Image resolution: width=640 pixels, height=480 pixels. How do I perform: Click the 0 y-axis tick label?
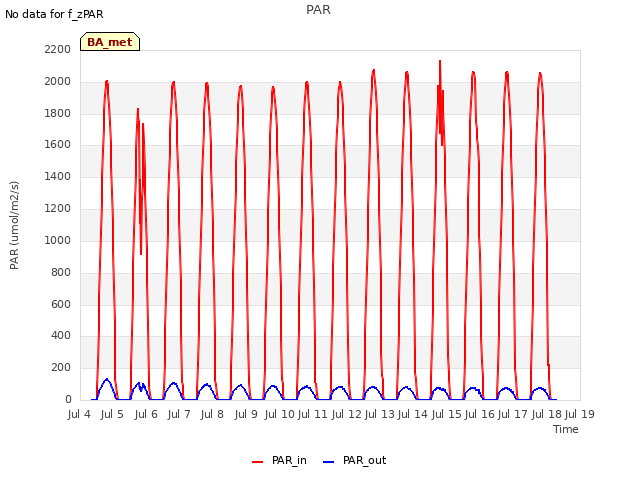click(68, 399)
